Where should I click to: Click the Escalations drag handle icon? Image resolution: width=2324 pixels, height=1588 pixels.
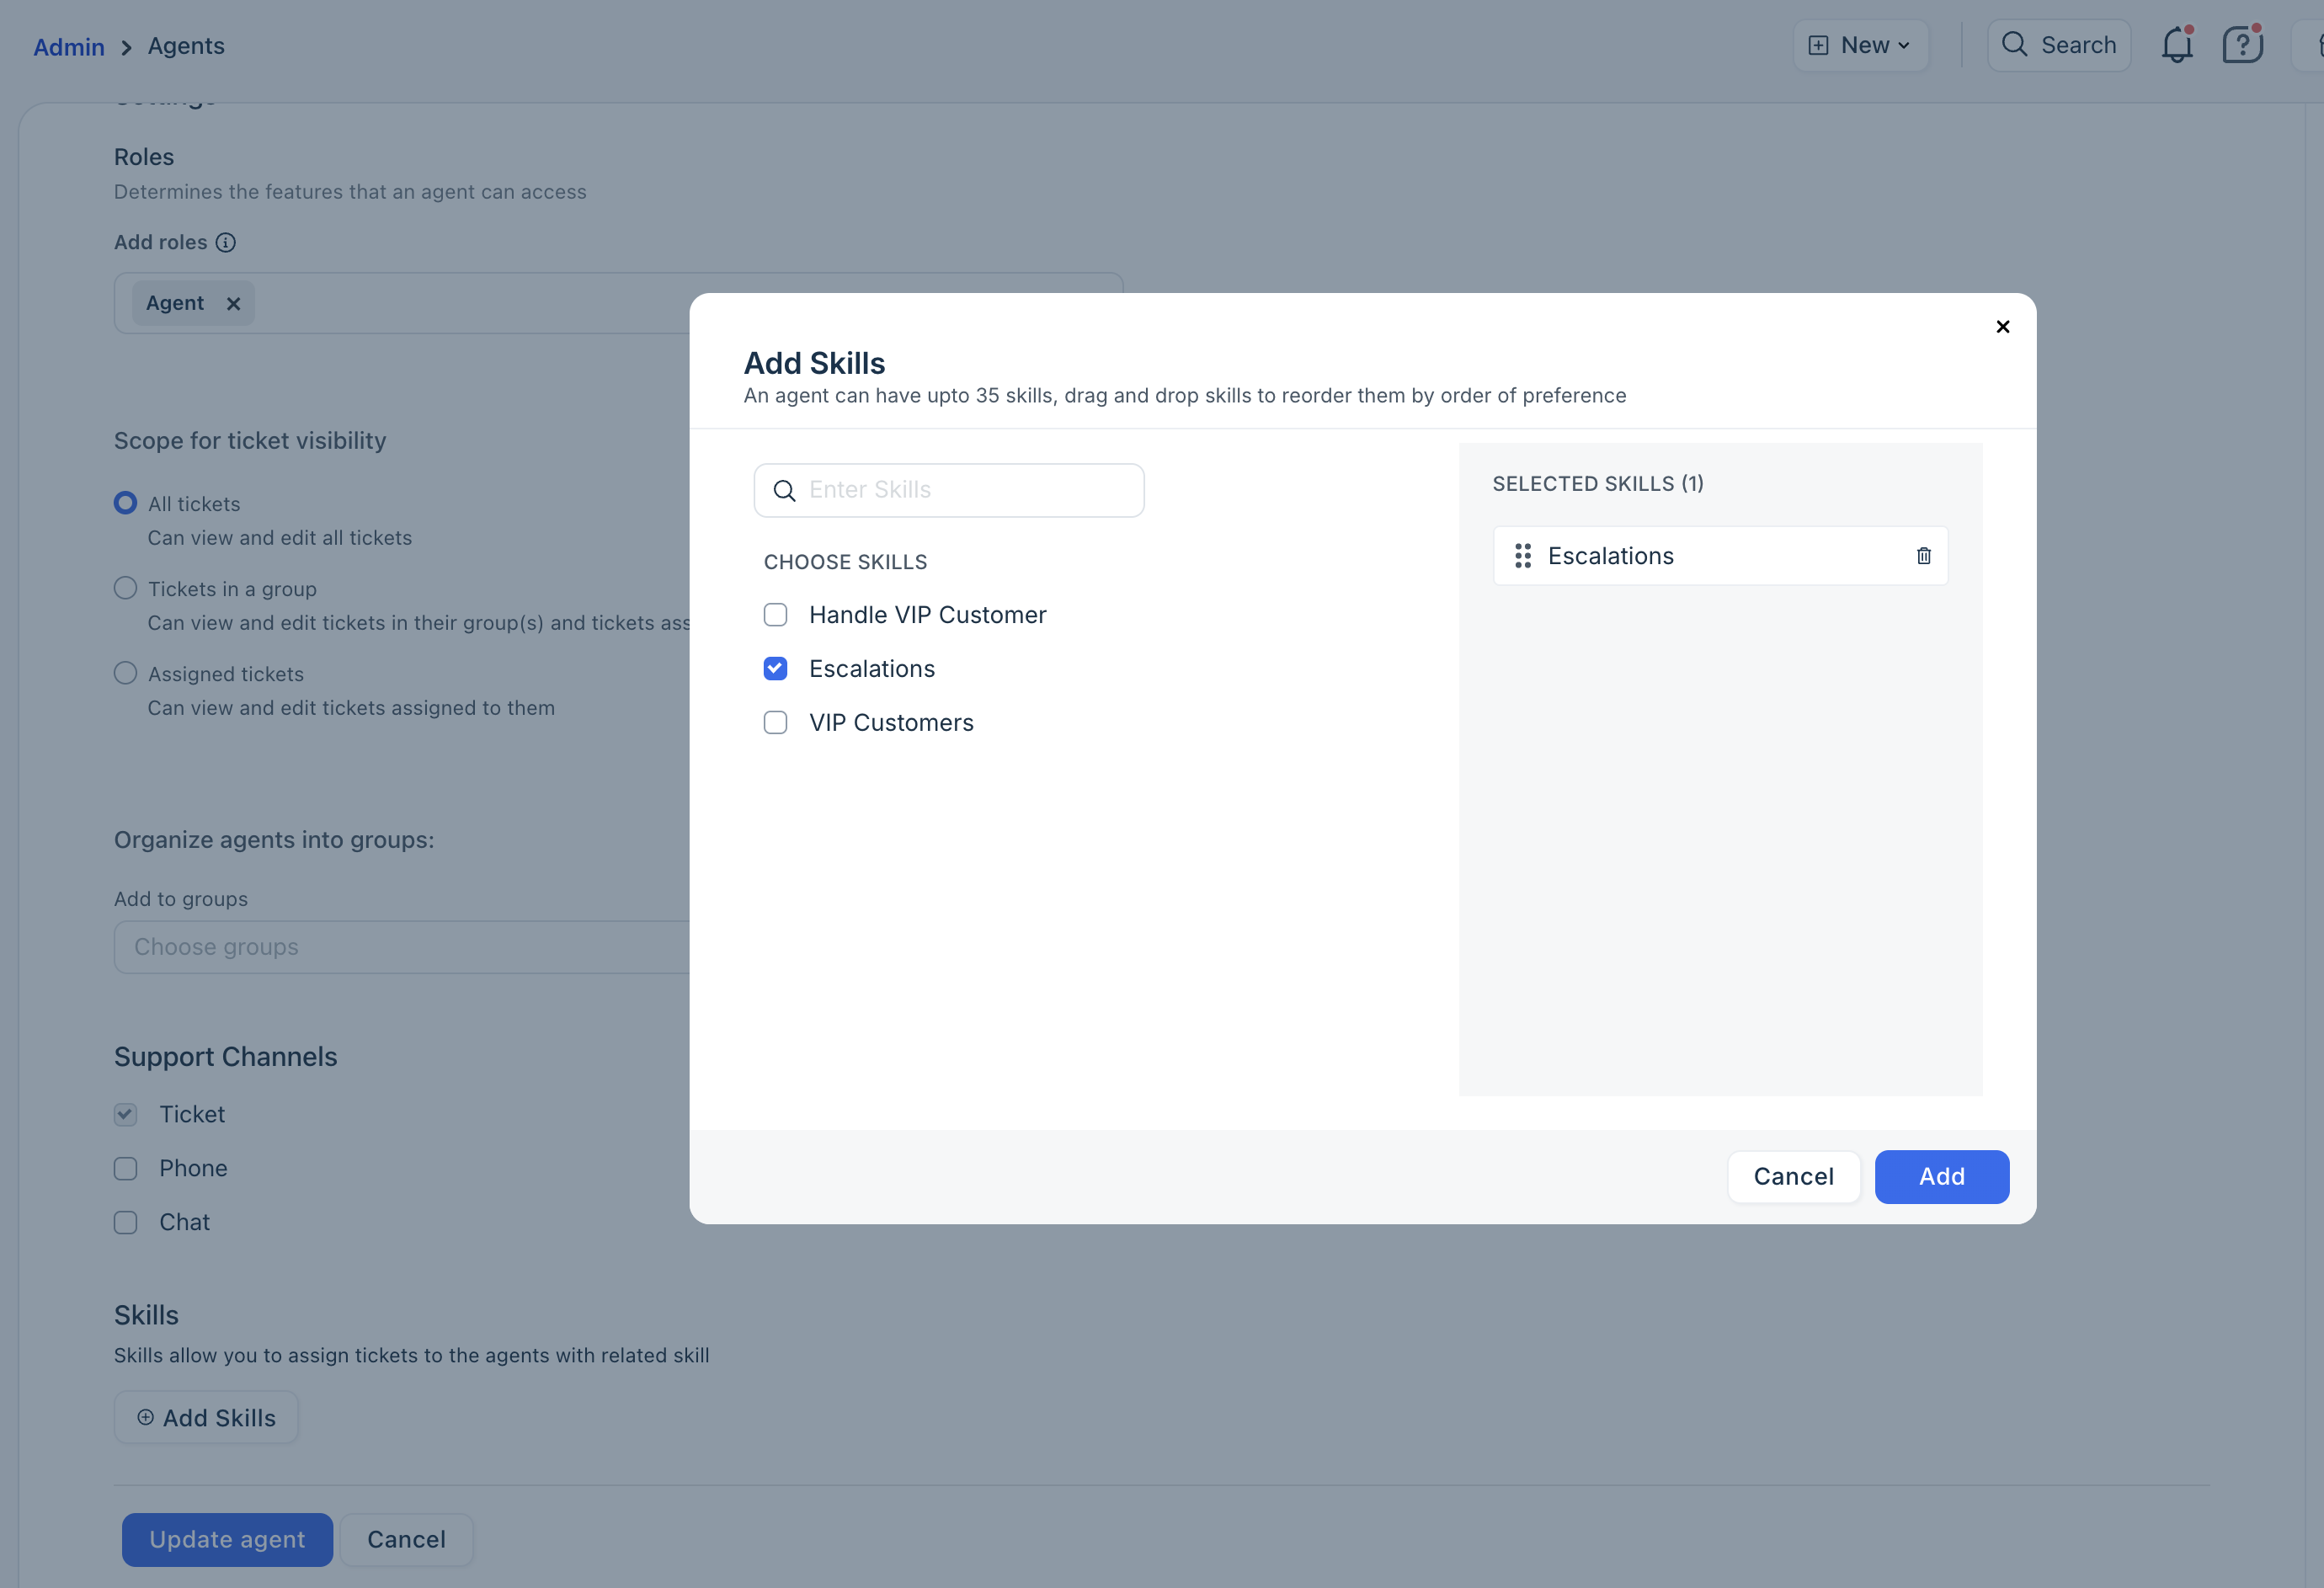pos(1522,556)
